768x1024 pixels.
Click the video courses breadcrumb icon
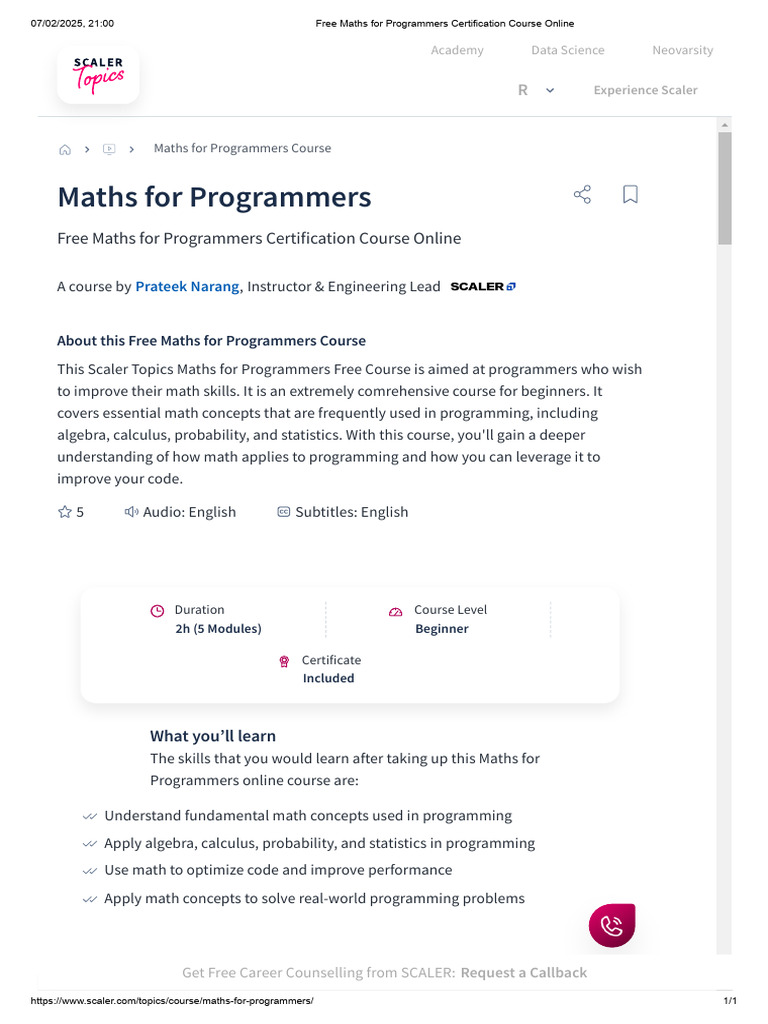(x=109, y=149)
